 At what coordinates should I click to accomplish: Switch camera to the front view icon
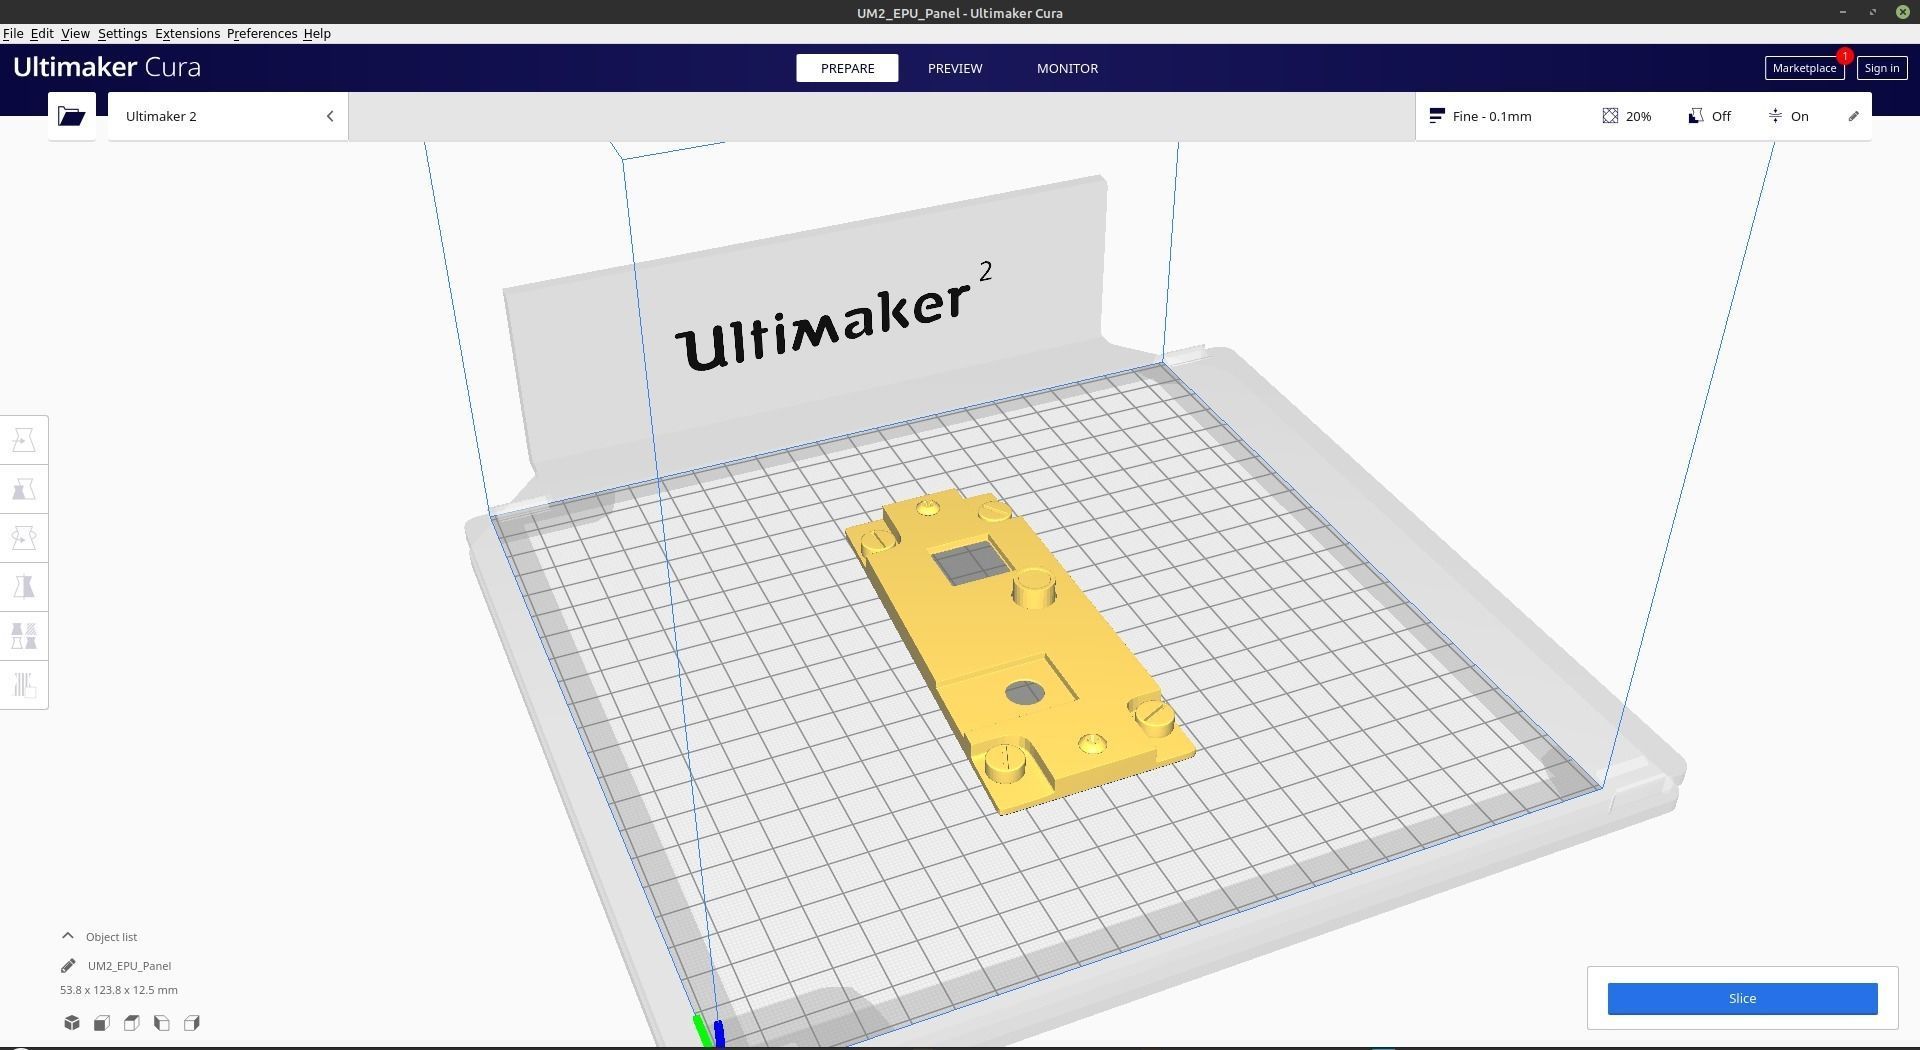coord(102,1023)
